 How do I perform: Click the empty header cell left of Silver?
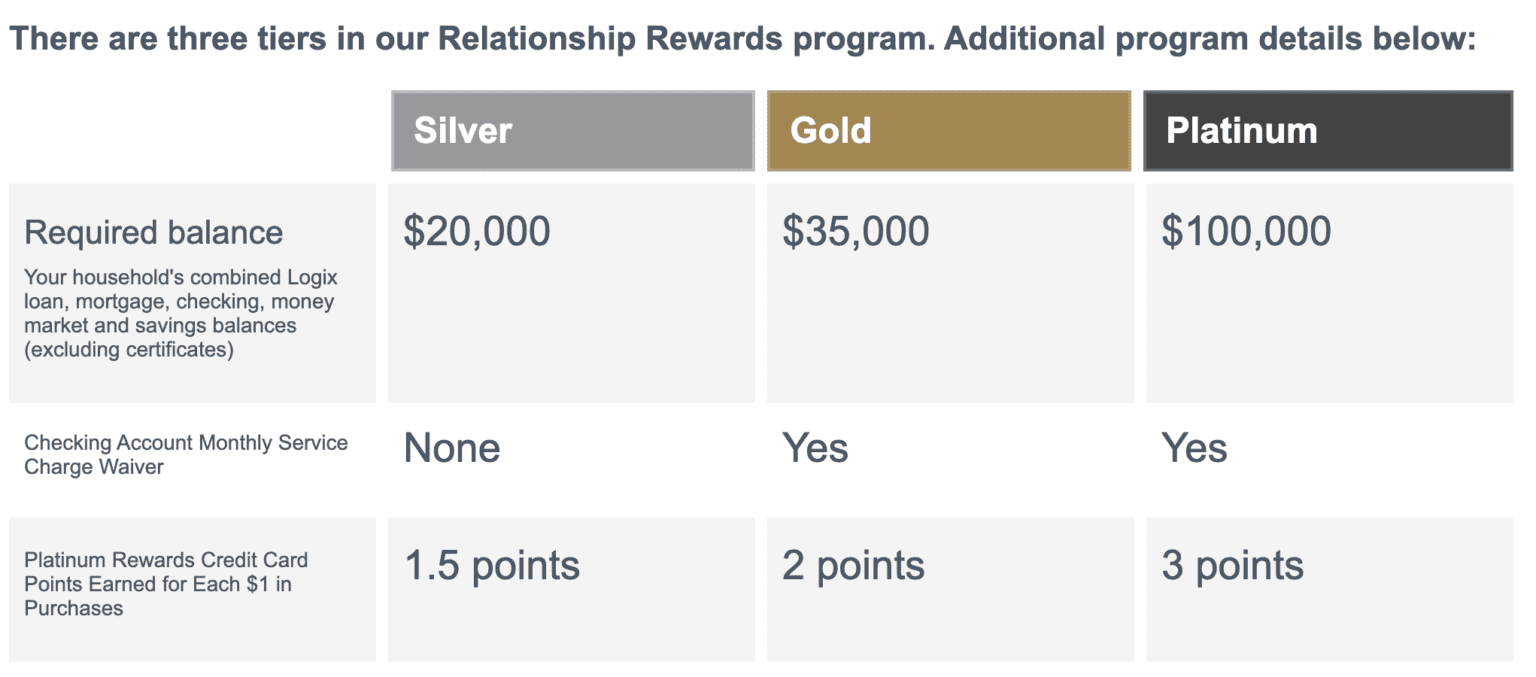[193, 131]
